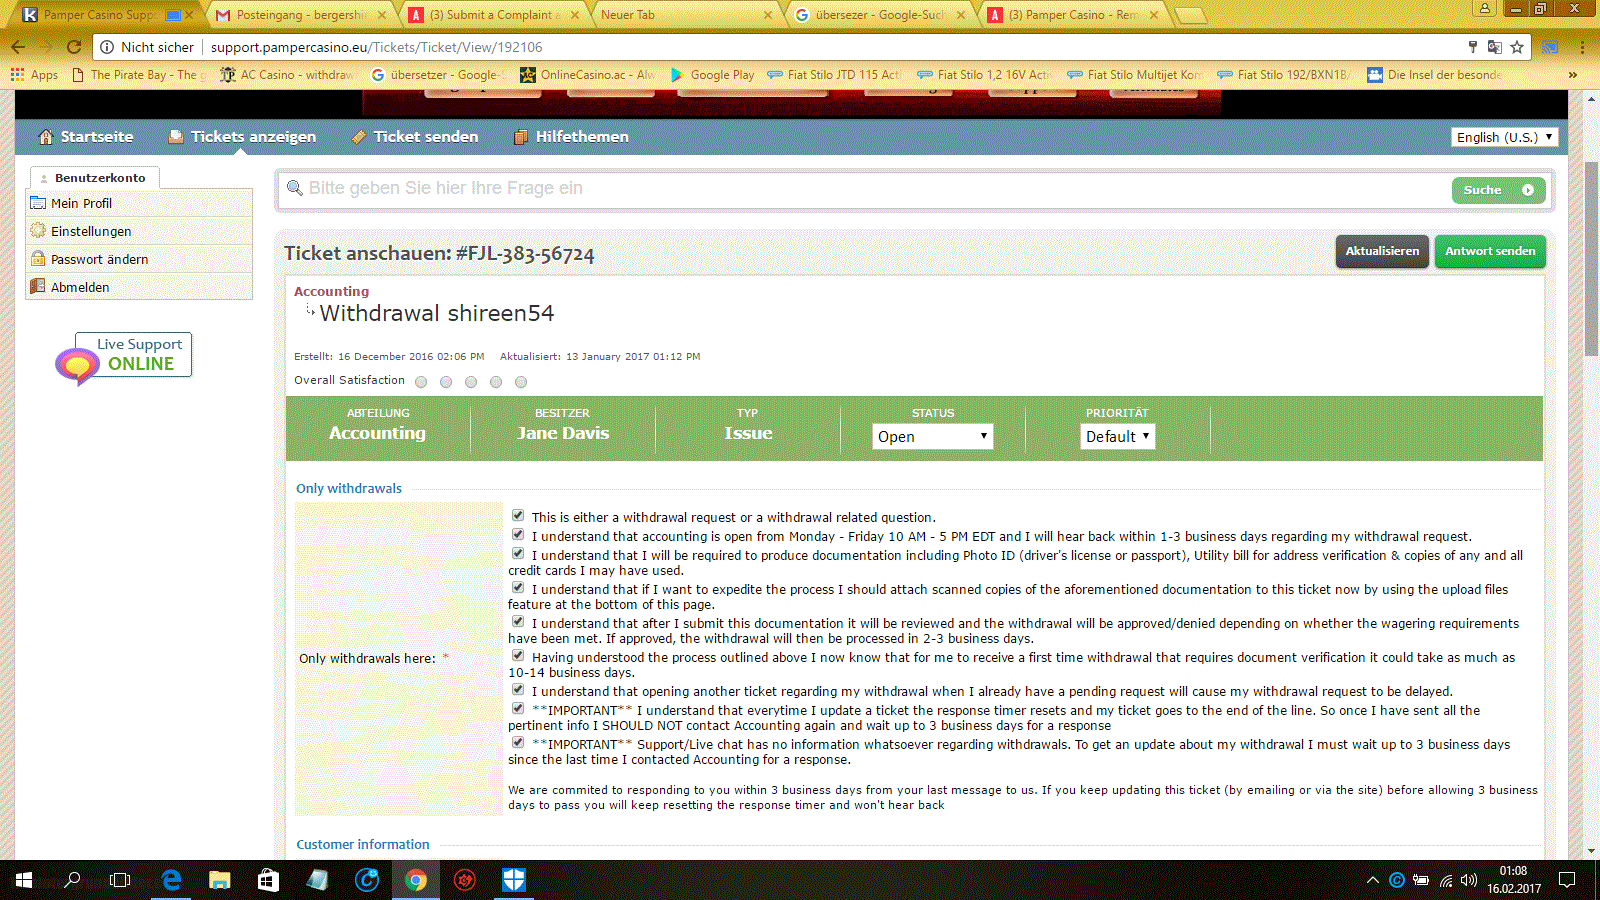Toggle 'opening another ticket' checkbox
1600x900 pixels.
[x=518, y=690]
